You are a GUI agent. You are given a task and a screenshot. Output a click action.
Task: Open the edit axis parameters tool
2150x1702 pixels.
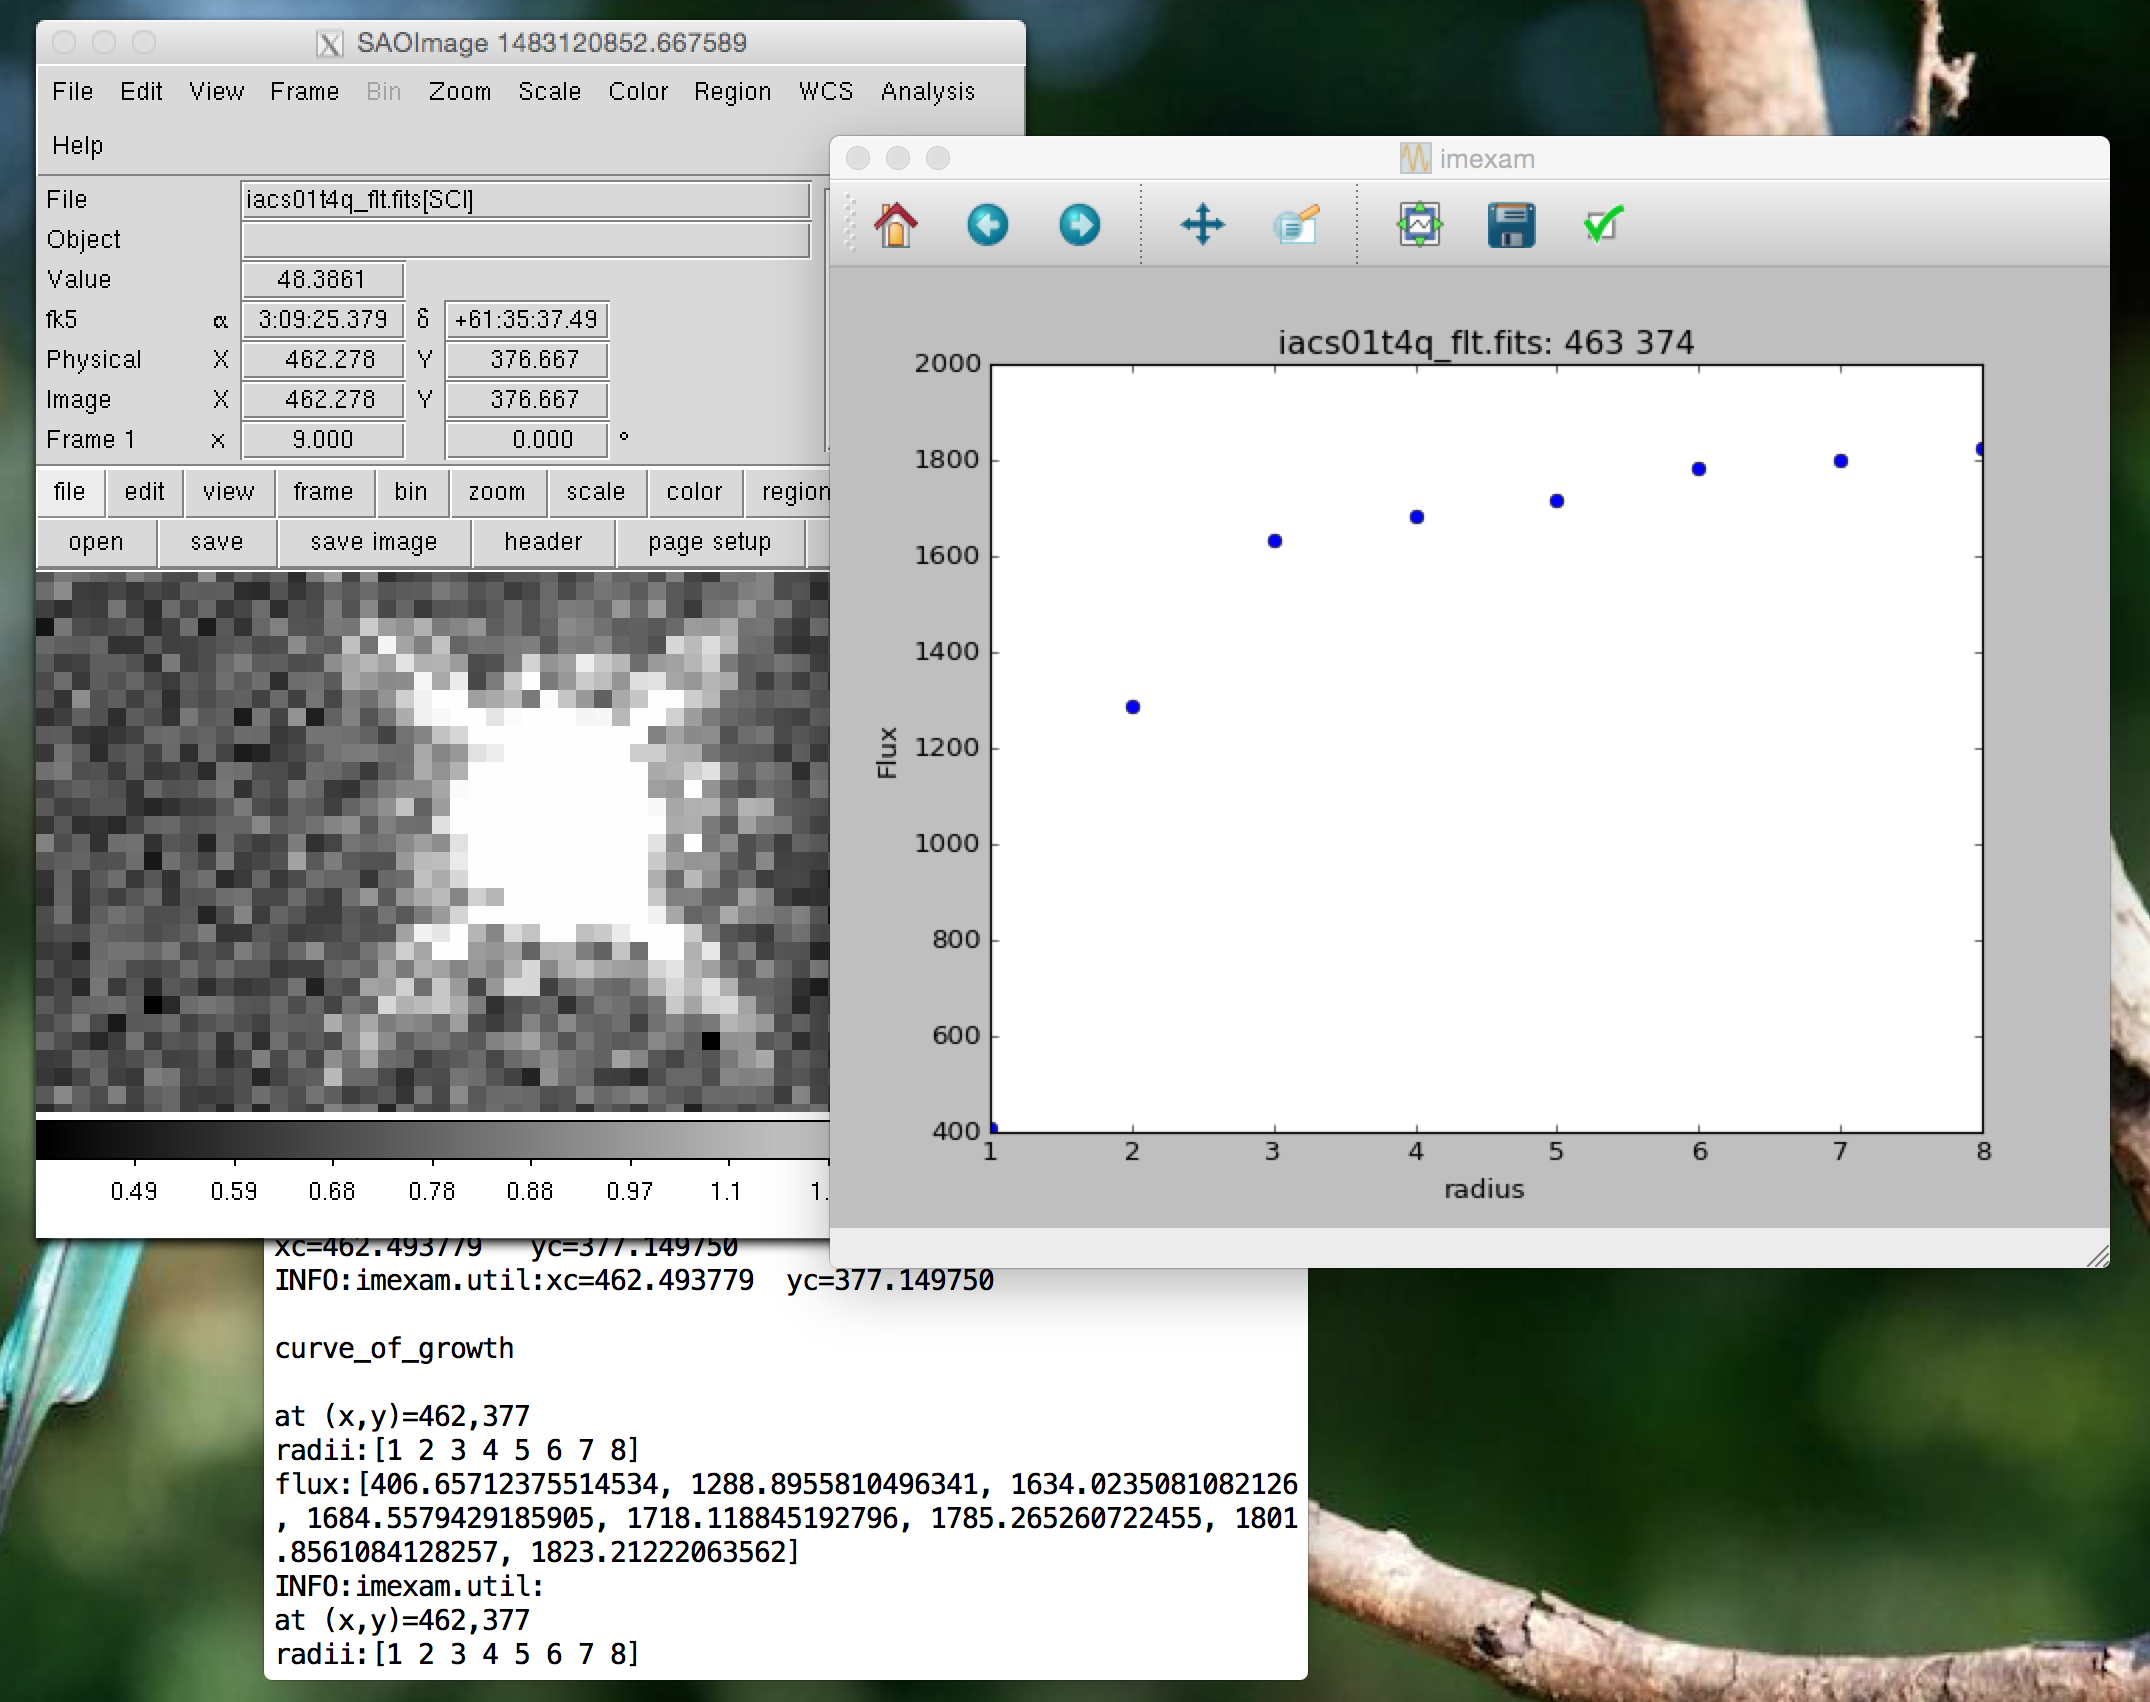1296,225
